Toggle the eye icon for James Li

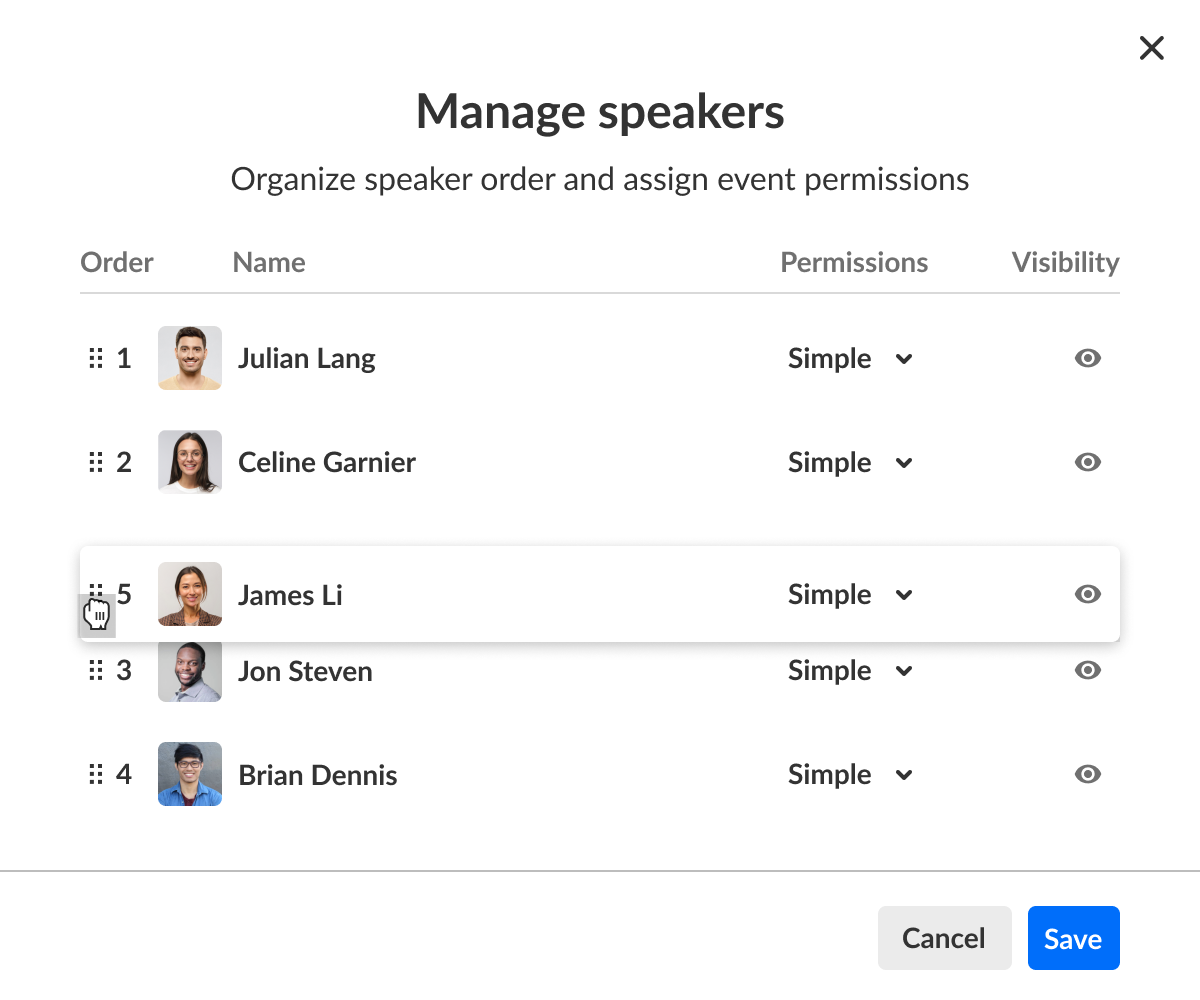(1088, 594)
